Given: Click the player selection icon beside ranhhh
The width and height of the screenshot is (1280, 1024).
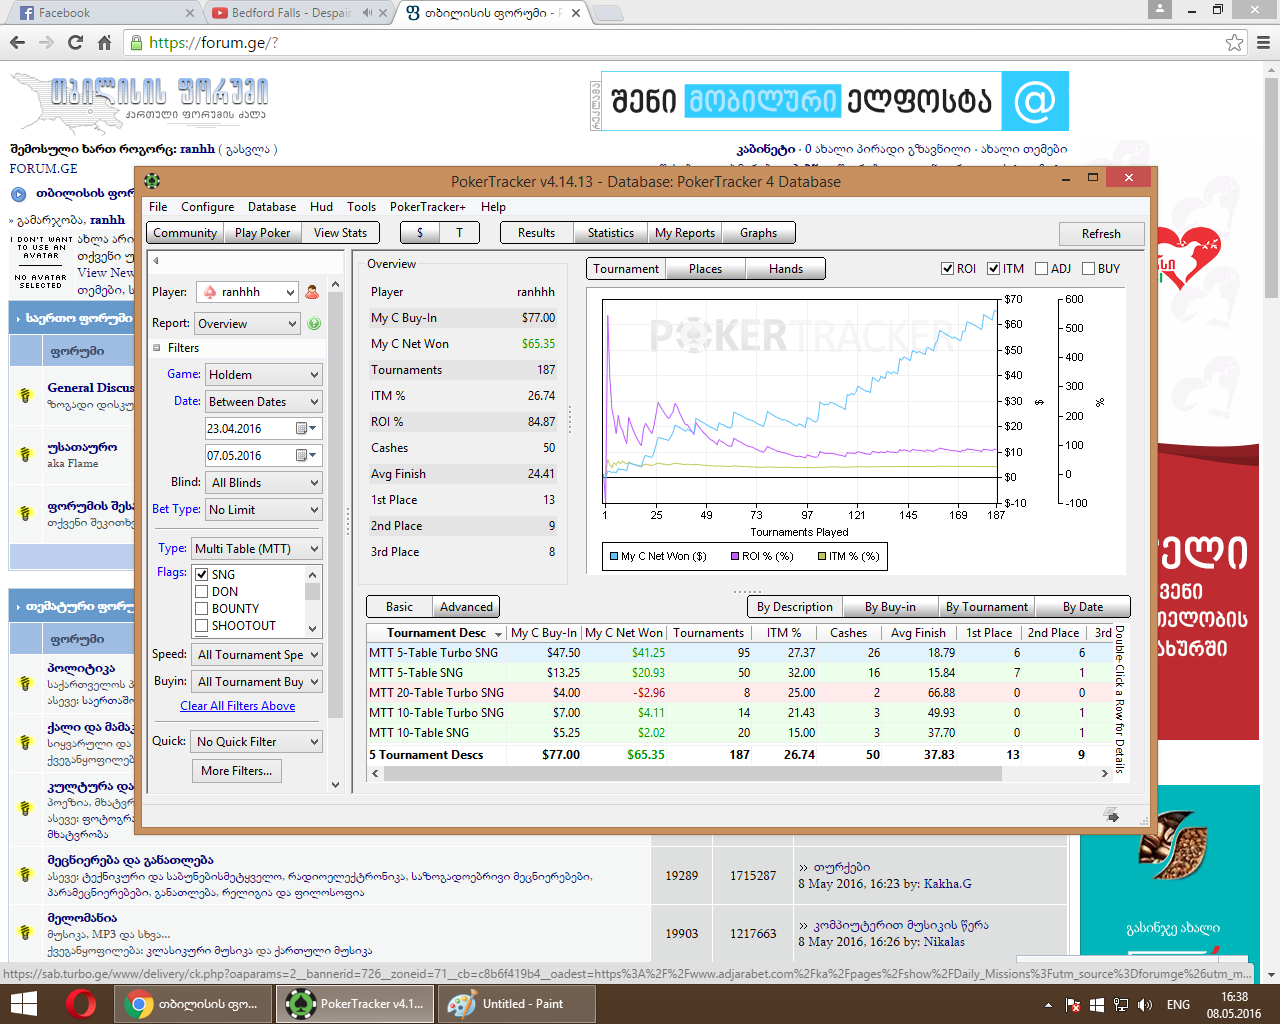Looking at the screenshot, I should (312, 292).
